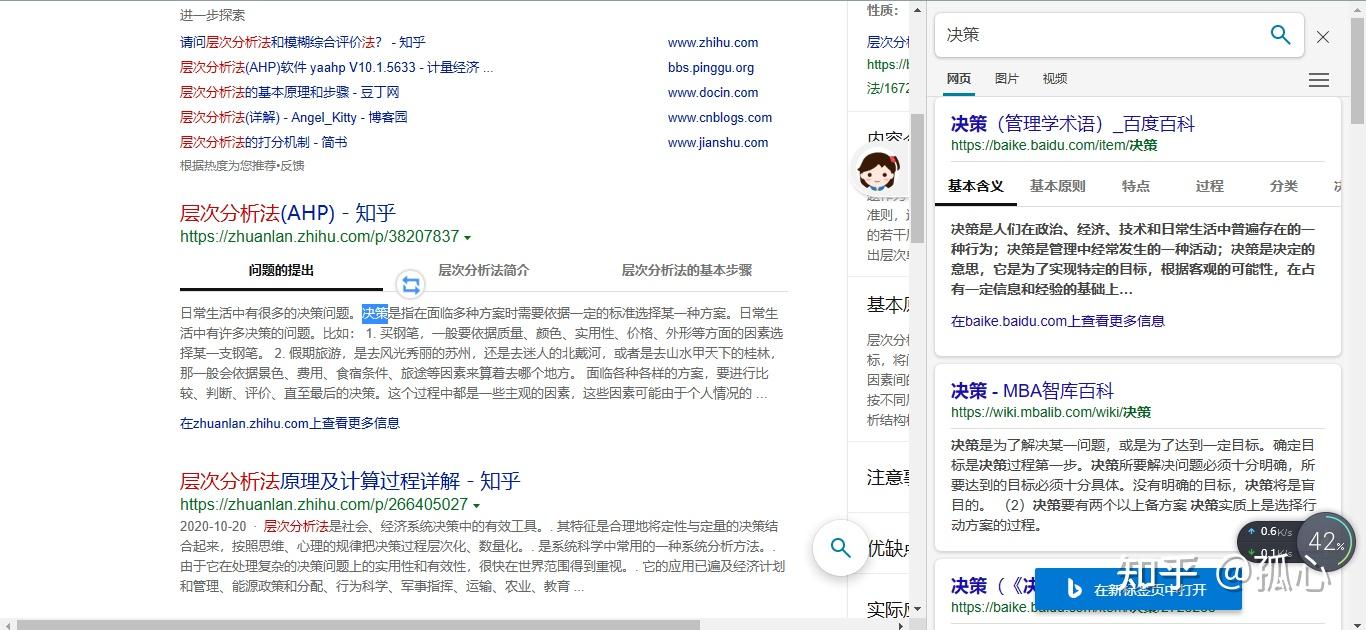Open 层次分析法(详解) Angel_Kitty 博客园 link

(x=294, y=117)
